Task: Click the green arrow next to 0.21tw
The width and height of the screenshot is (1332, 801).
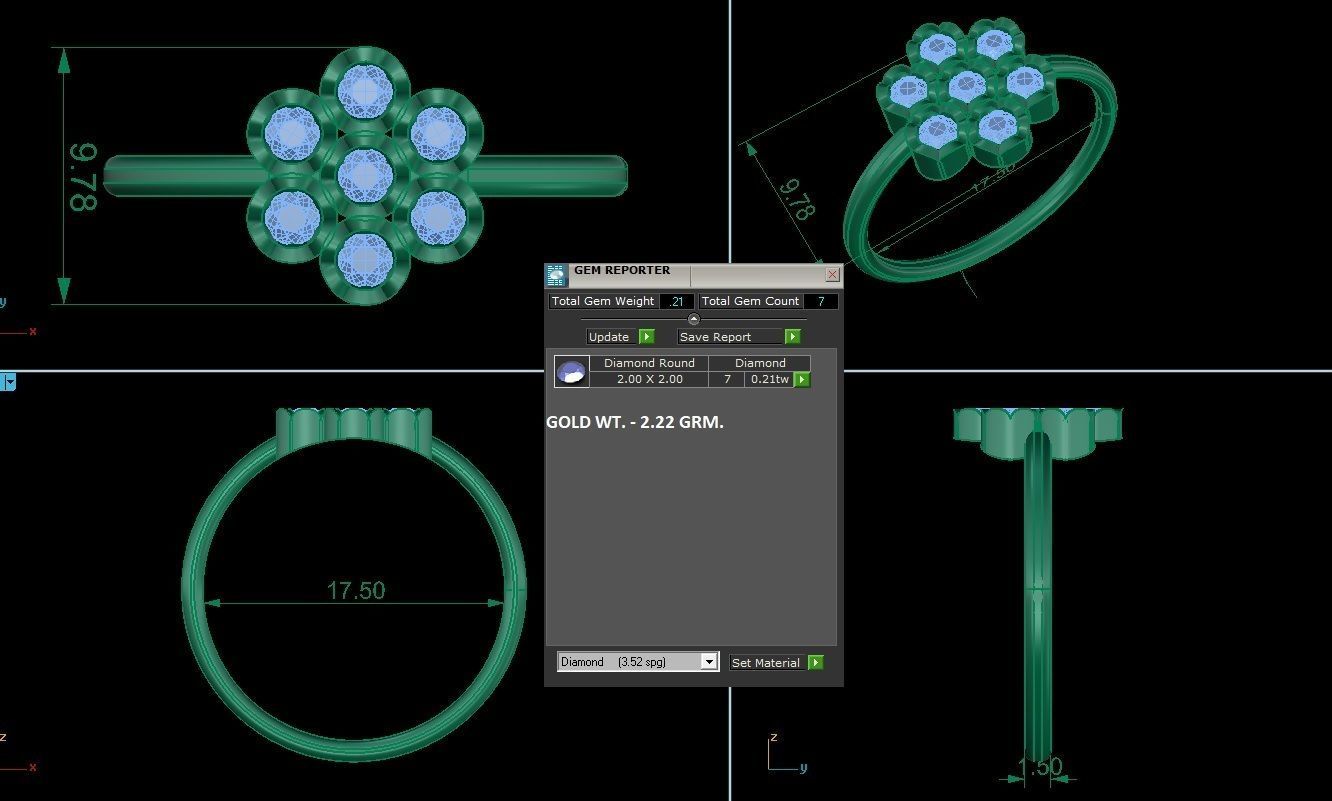Action: click(802, 380)
